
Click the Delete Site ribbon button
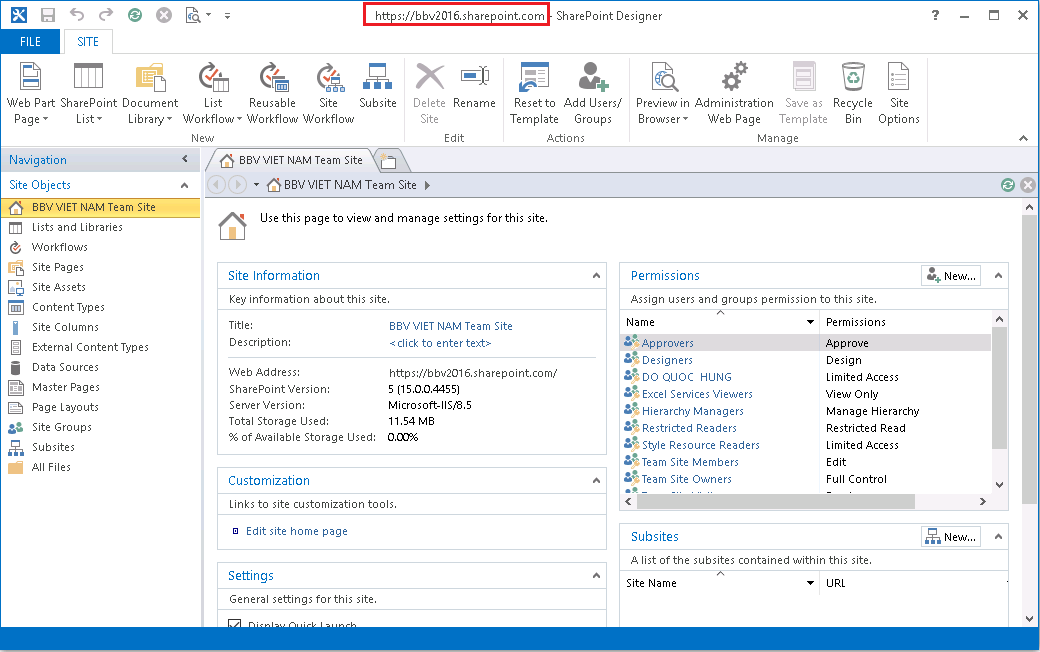click(x=429, y=94)
